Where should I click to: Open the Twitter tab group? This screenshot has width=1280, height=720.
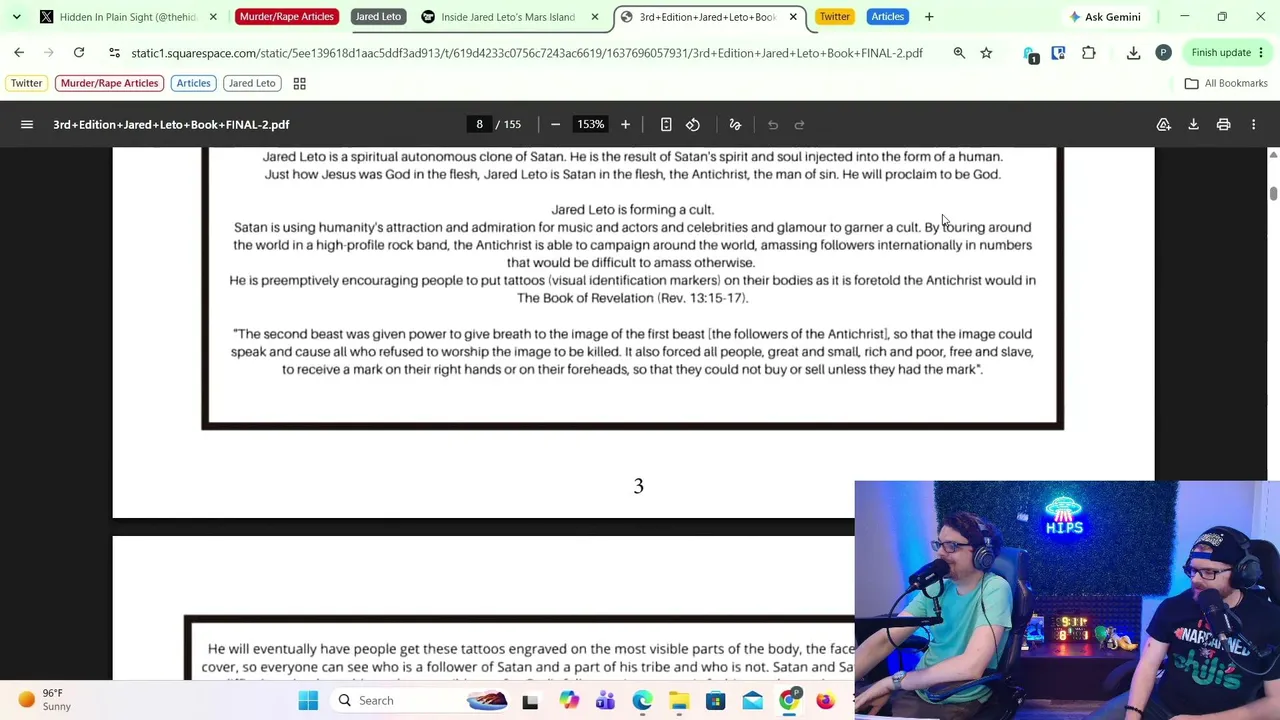click(x=834, y=17)
